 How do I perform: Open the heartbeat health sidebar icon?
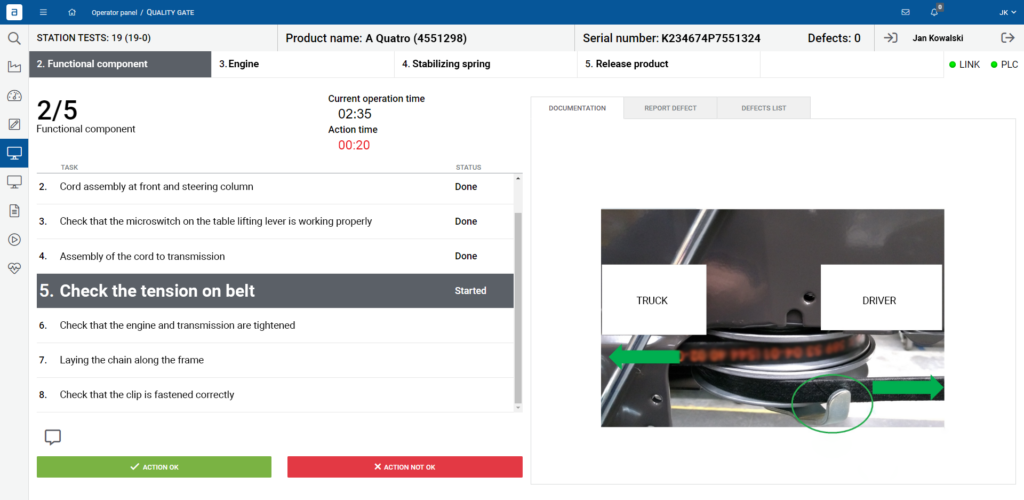(14, 268)
